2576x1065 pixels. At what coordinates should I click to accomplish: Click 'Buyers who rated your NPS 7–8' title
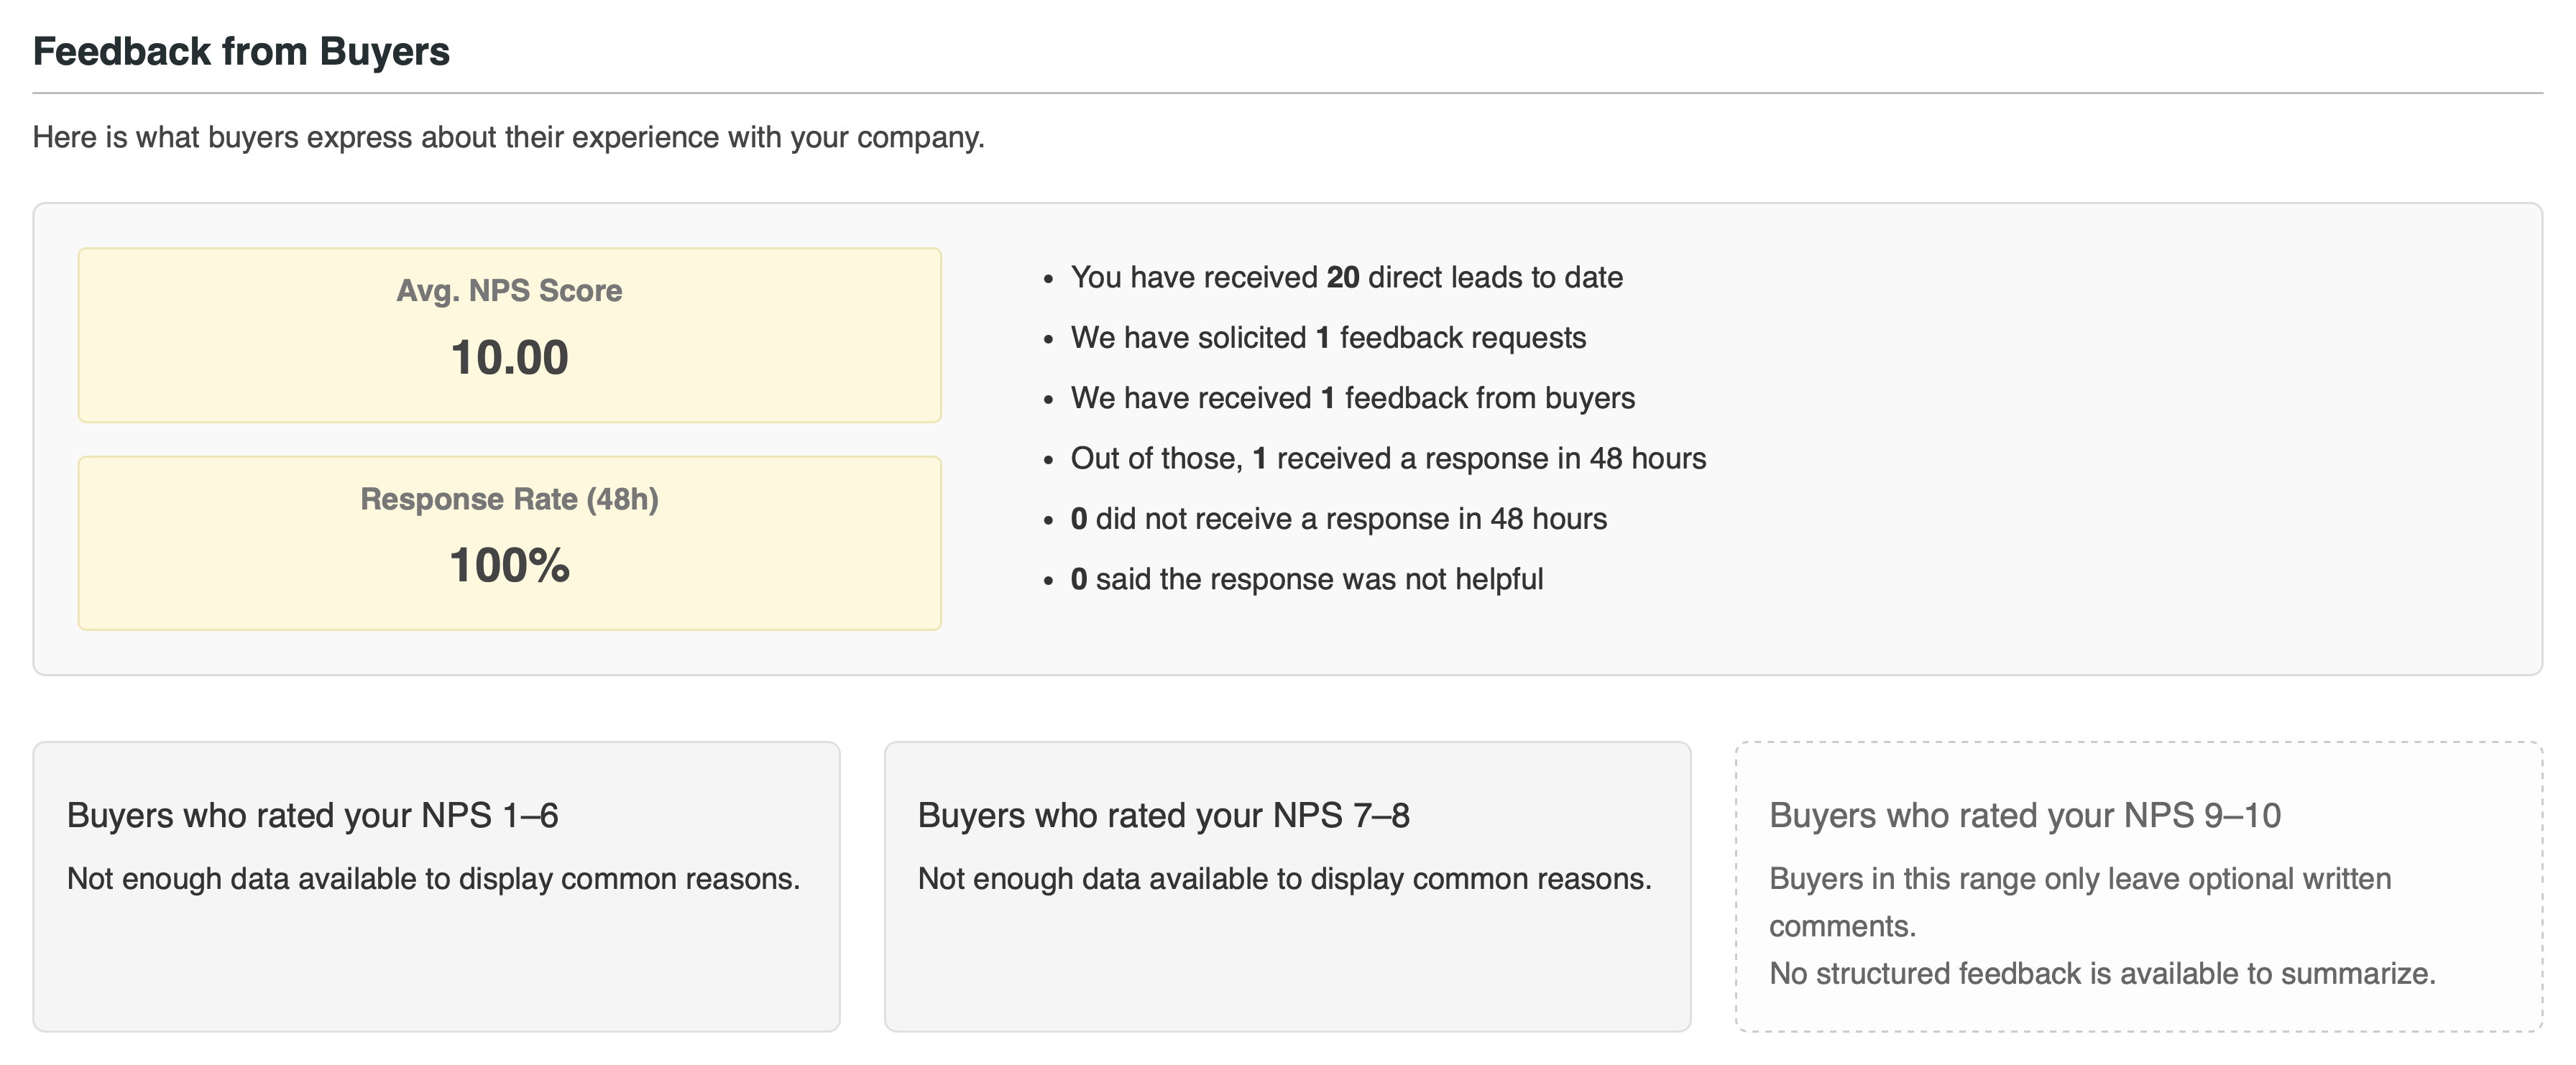click(1163, 815)
